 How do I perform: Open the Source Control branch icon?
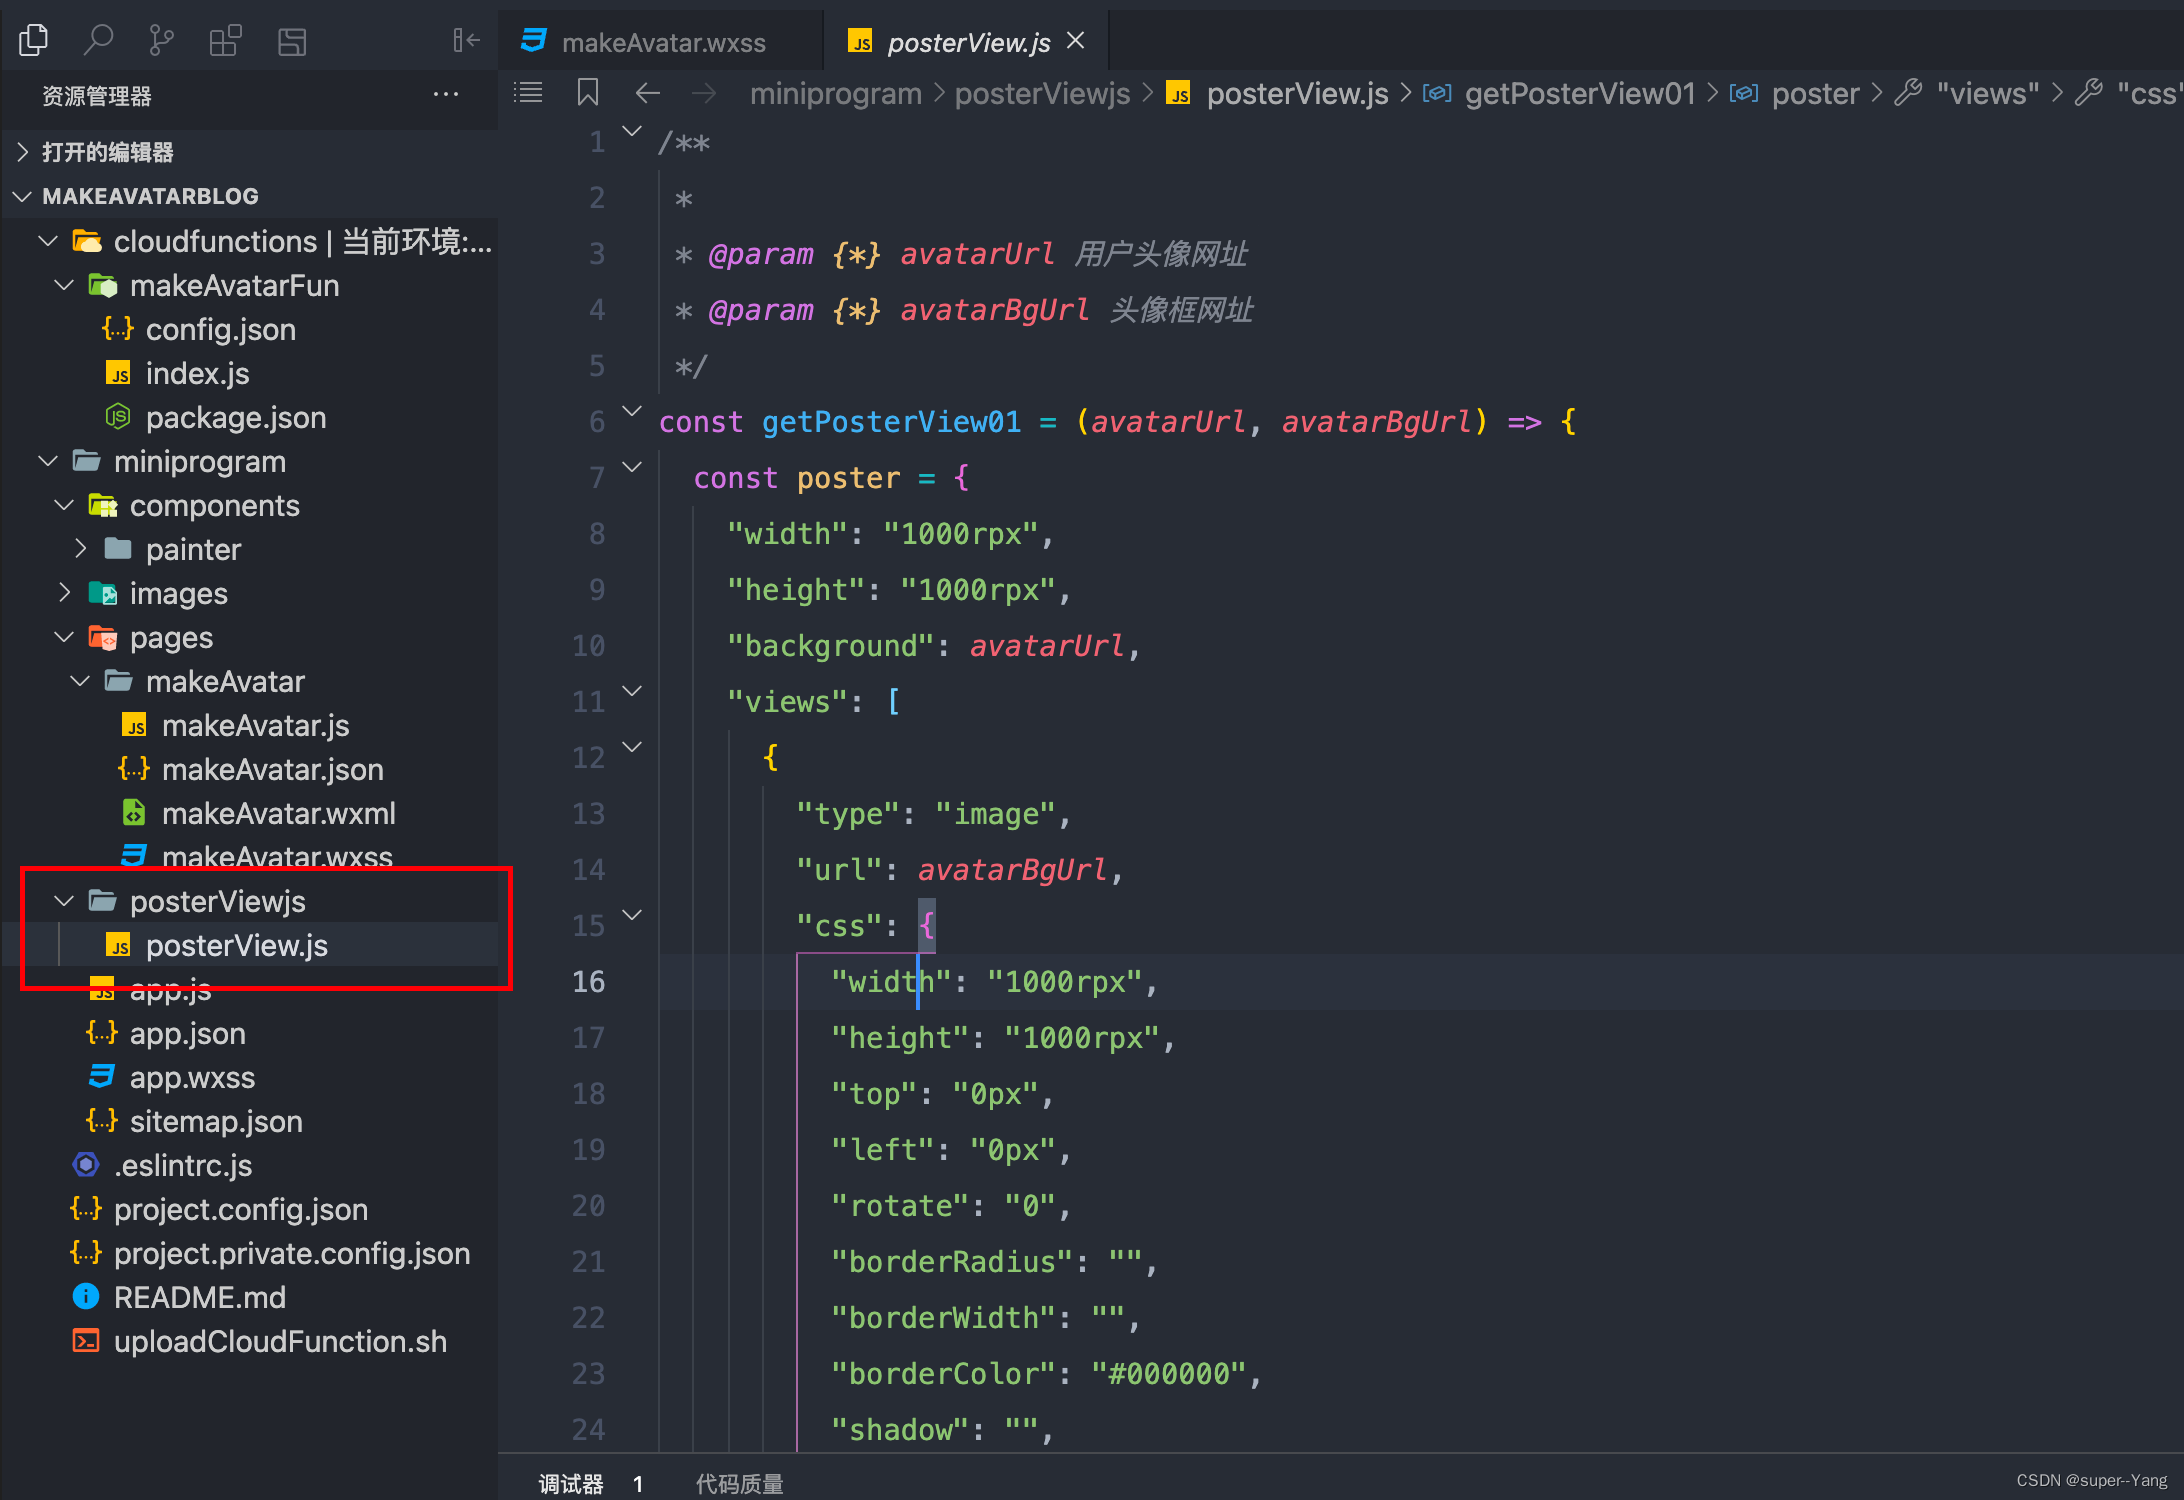point(161,40)
